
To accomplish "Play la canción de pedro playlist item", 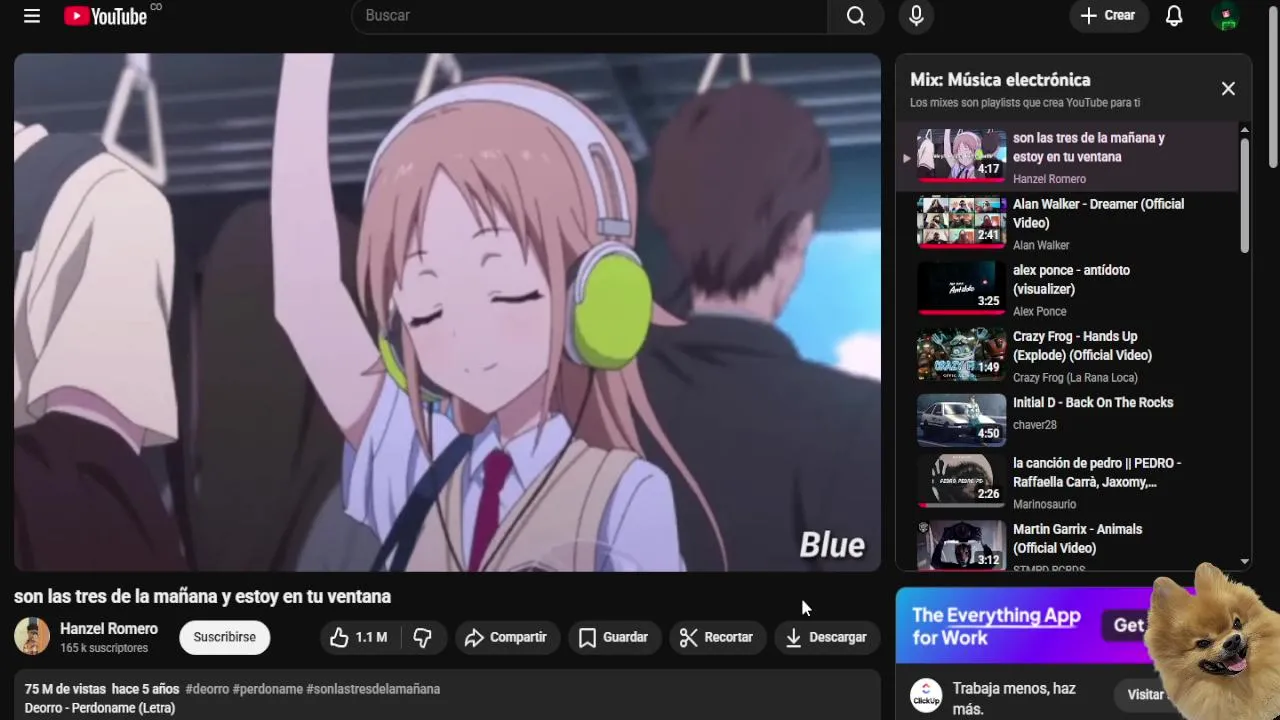I will [x=1097, y=472].
